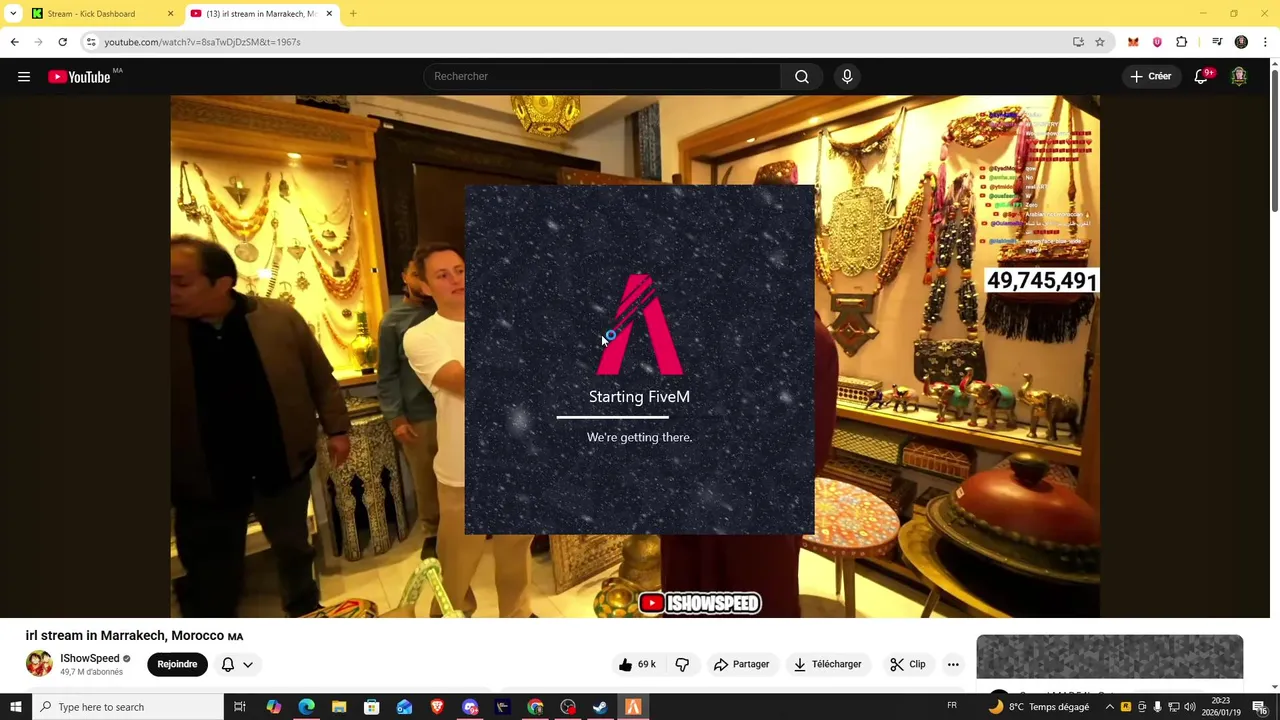Screen dimensions: 1280x720
Task: Start voice search with microphone icon
Action: pyautogui.click(x=847, y=76)
